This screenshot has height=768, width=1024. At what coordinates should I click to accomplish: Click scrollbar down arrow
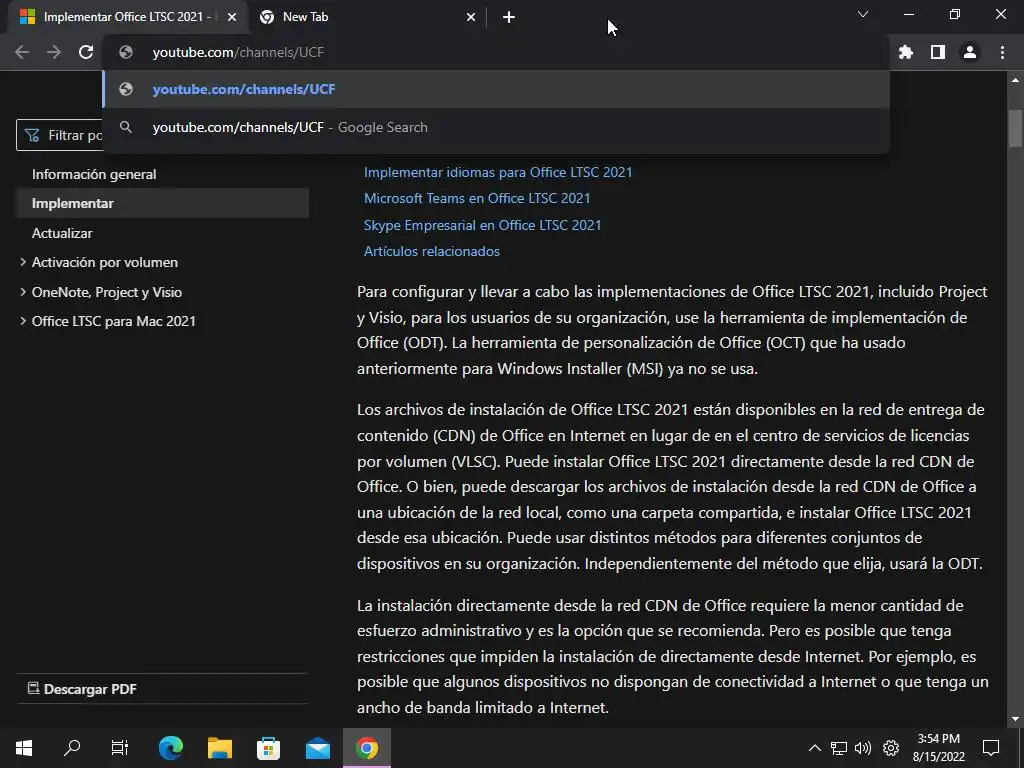1015,719
